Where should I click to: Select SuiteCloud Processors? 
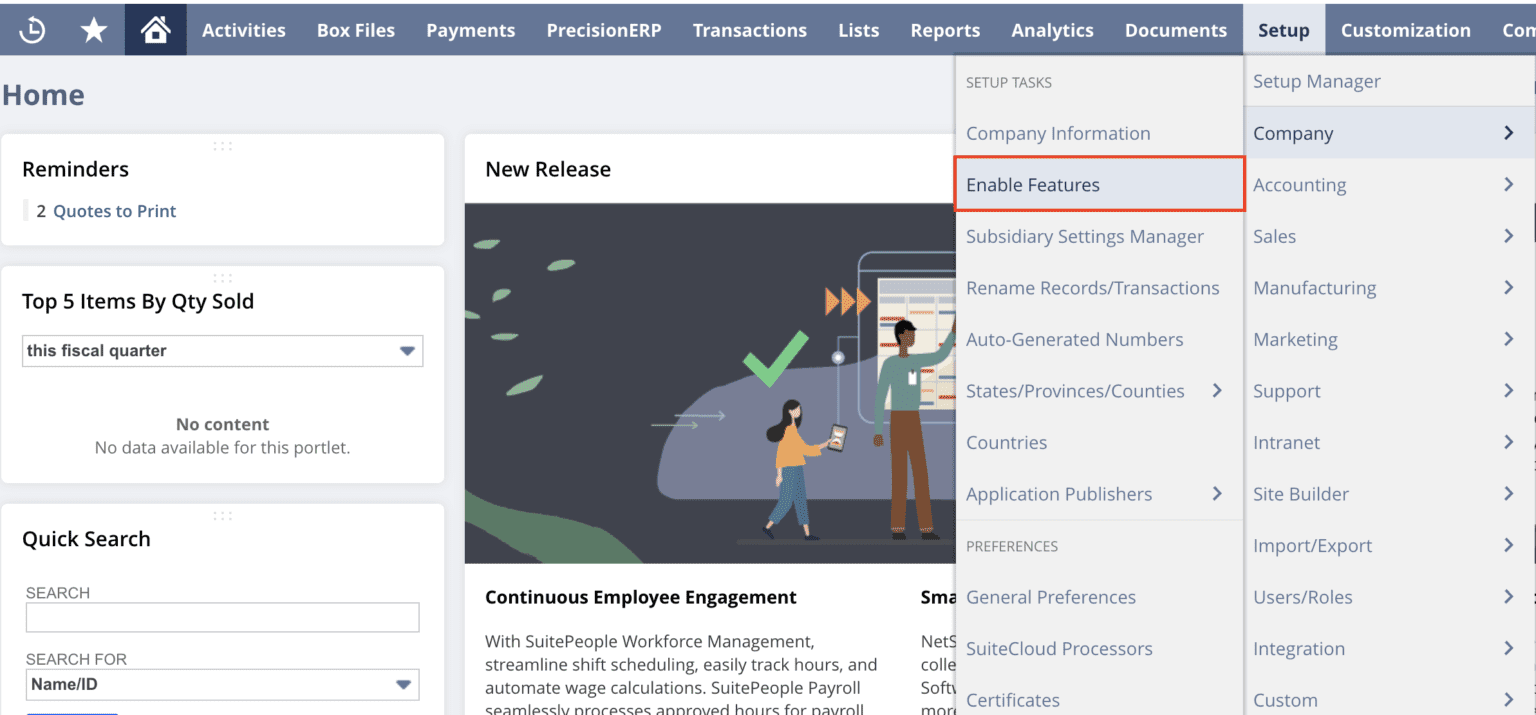tap(1059, 648)
